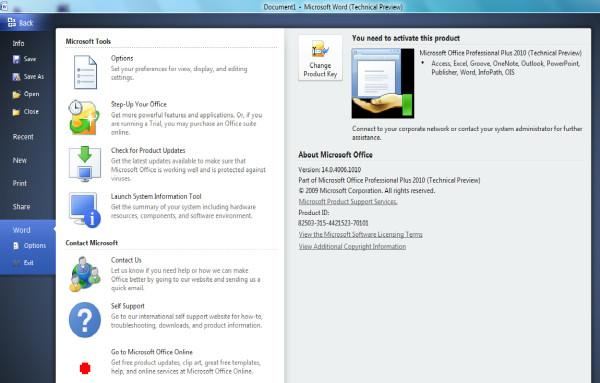Click the Contact Us people globe icon
The image size is (600, 383).
pyautogui.click(x=85, y=274)
